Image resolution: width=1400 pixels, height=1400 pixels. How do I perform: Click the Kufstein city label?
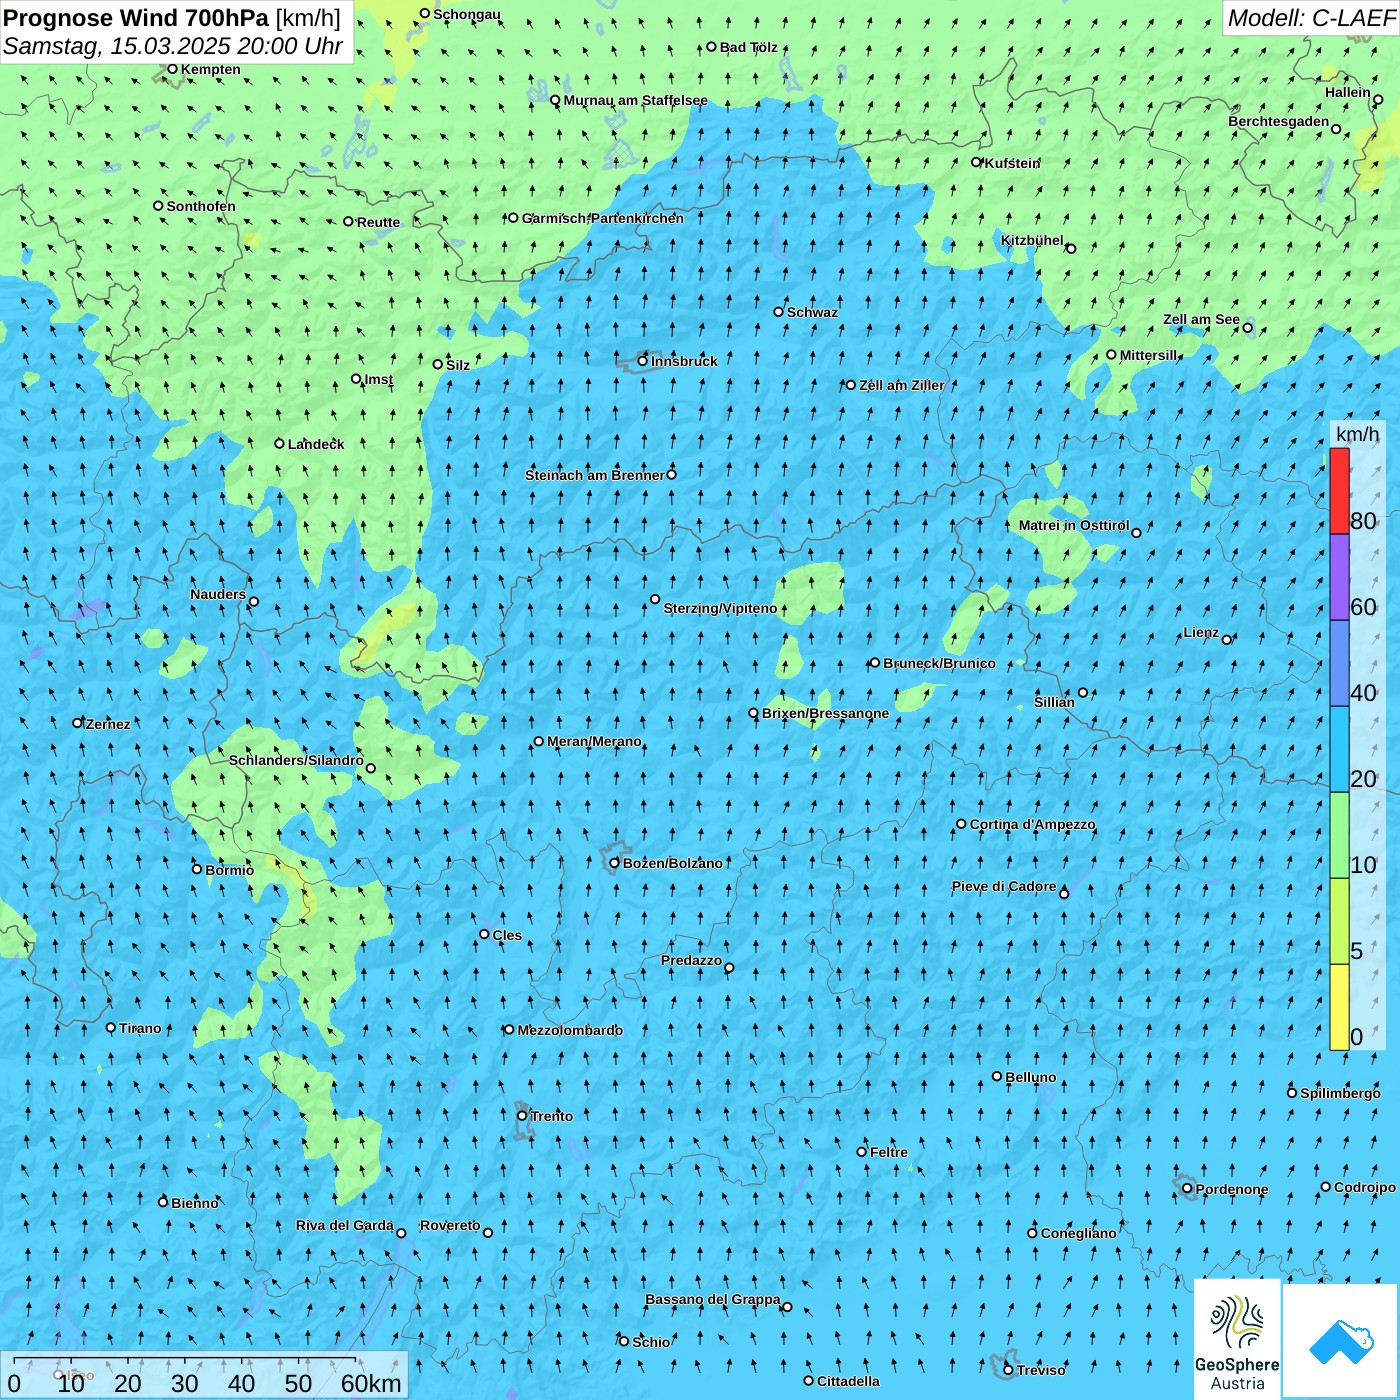coord(1012,163)
